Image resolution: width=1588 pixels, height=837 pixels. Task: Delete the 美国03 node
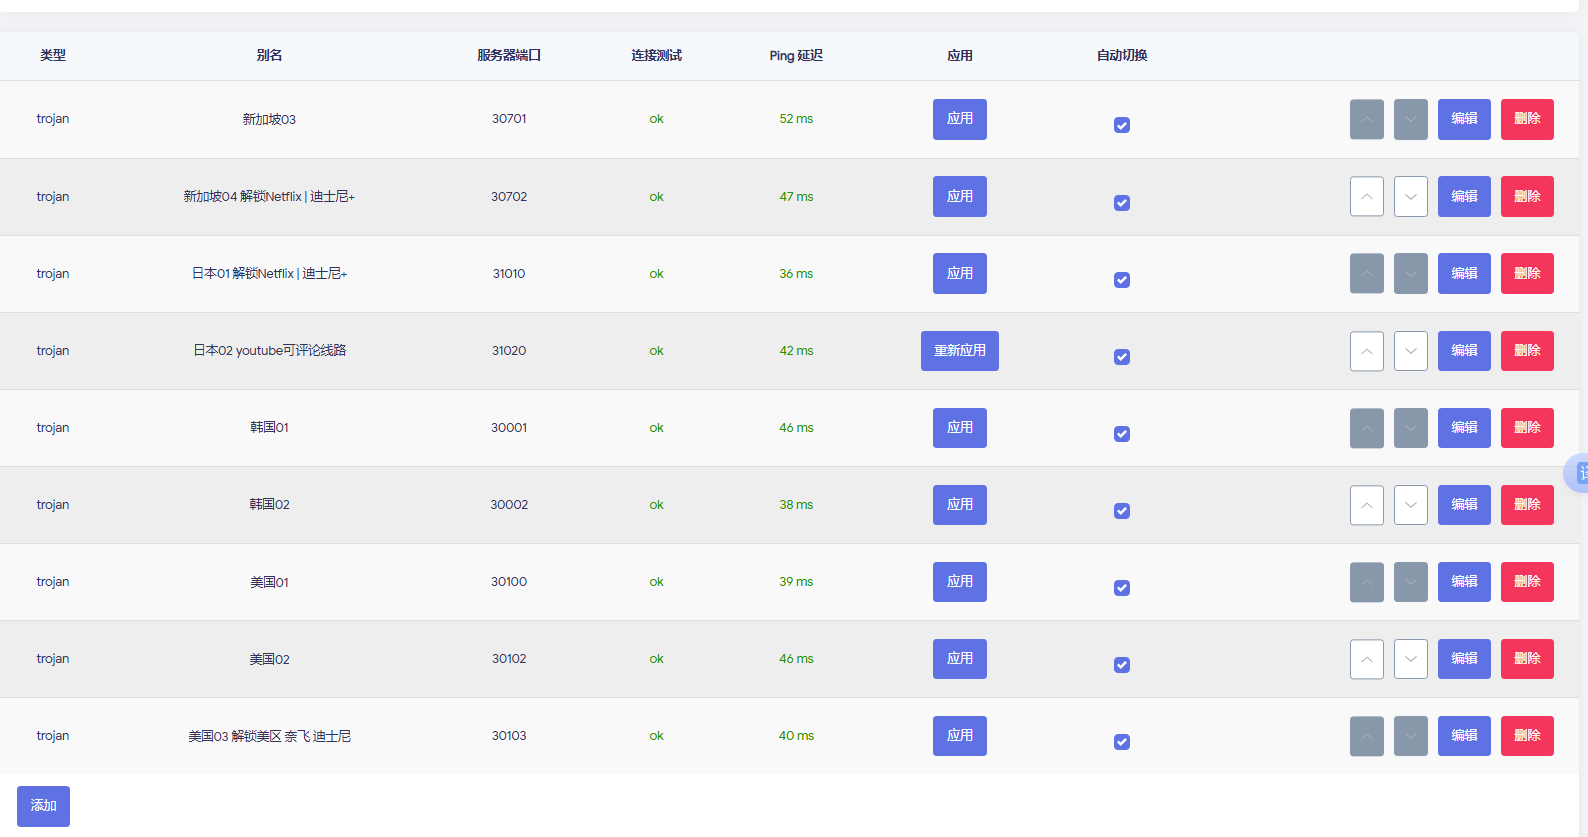click(1526, 736)
